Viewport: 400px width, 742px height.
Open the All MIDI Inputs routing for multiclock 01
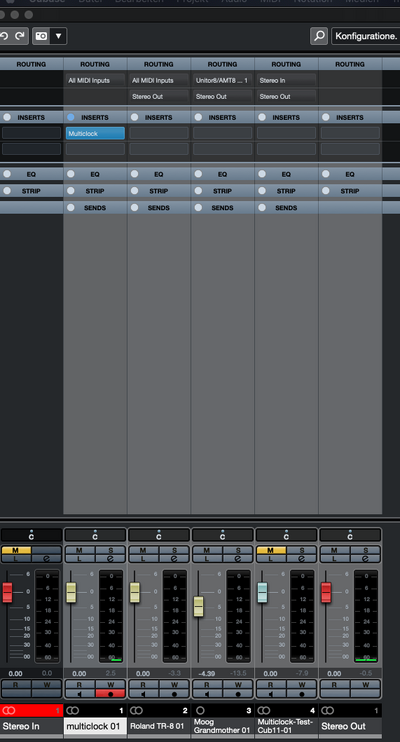(x=95, y=80)
